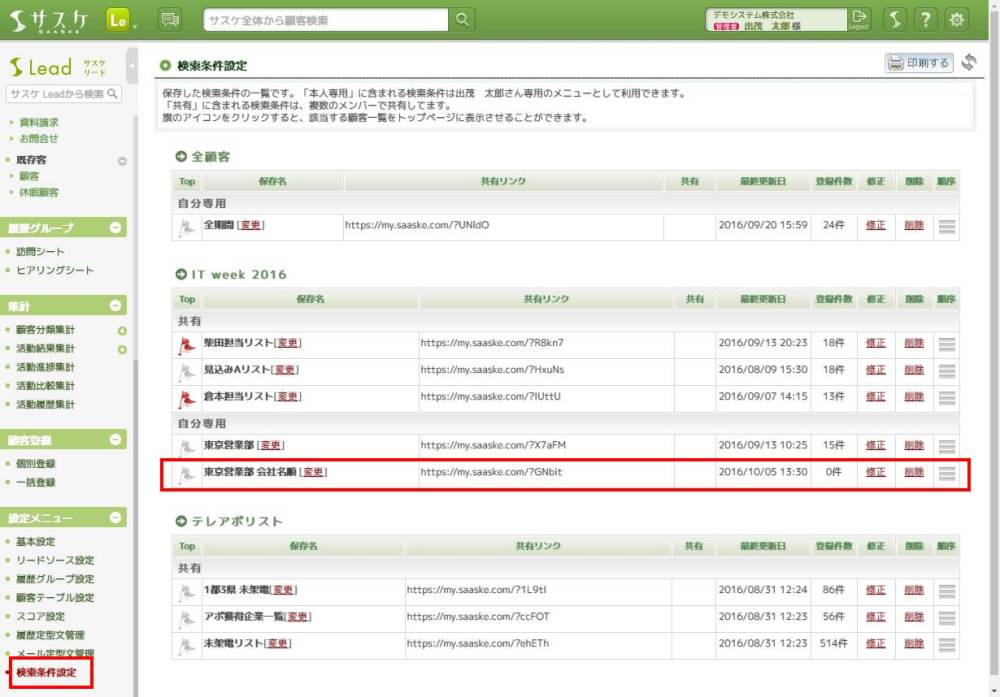Open the Le product switcher dropdown
Viewport: 1000px width, 697px height.
(121, 20)
